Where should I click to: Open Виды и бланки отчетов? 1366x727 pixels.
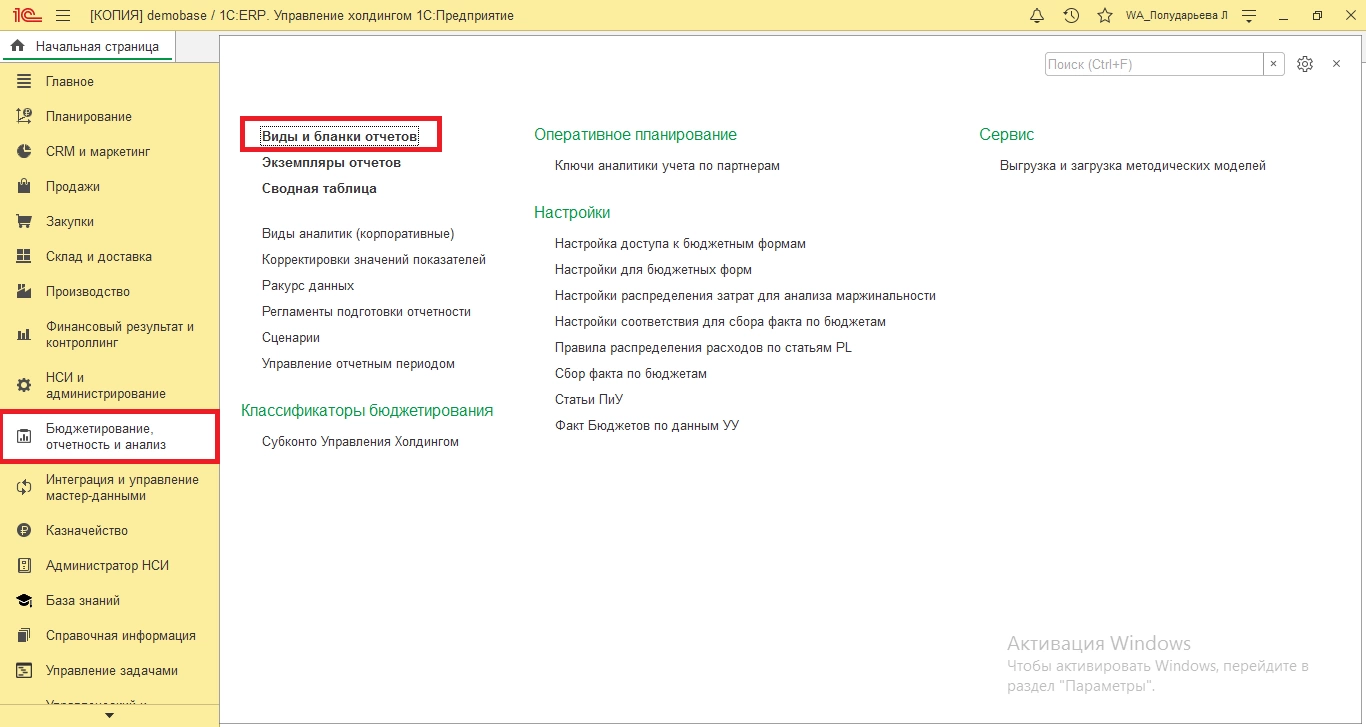[339, 135]
